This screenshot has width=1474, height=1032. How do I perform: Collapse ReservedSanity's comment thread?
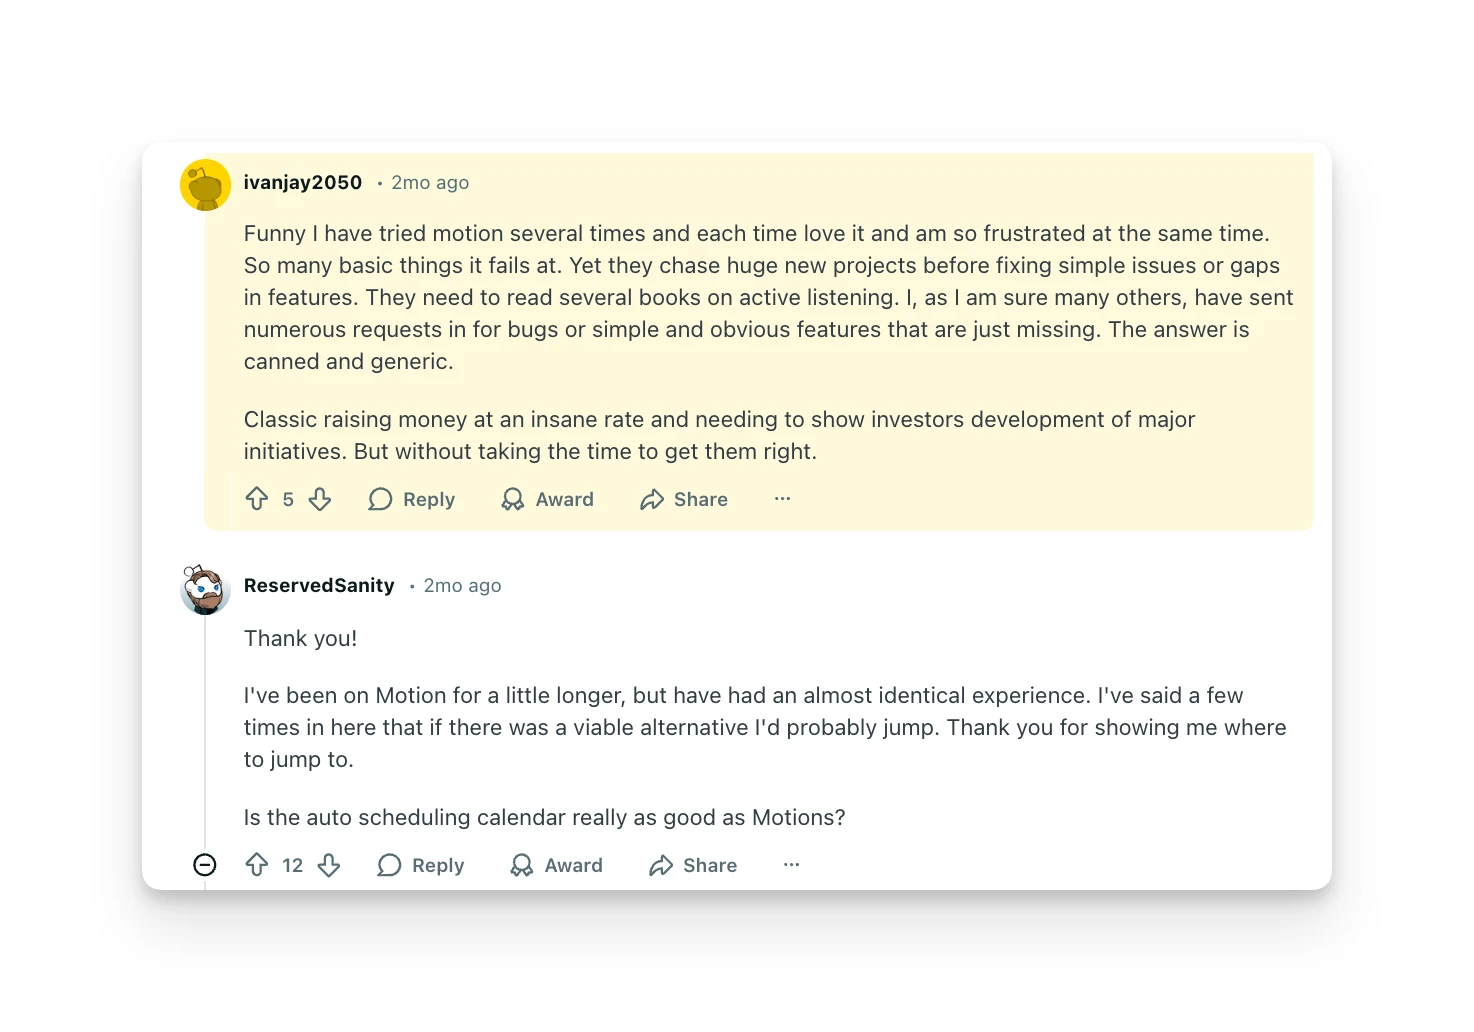(x=205, y=865)
